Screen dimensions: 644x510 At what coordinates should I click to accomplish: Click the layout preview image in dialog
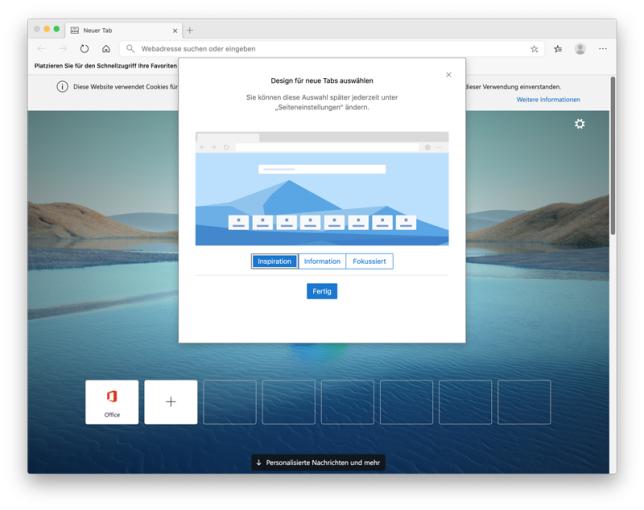(322, 188)
